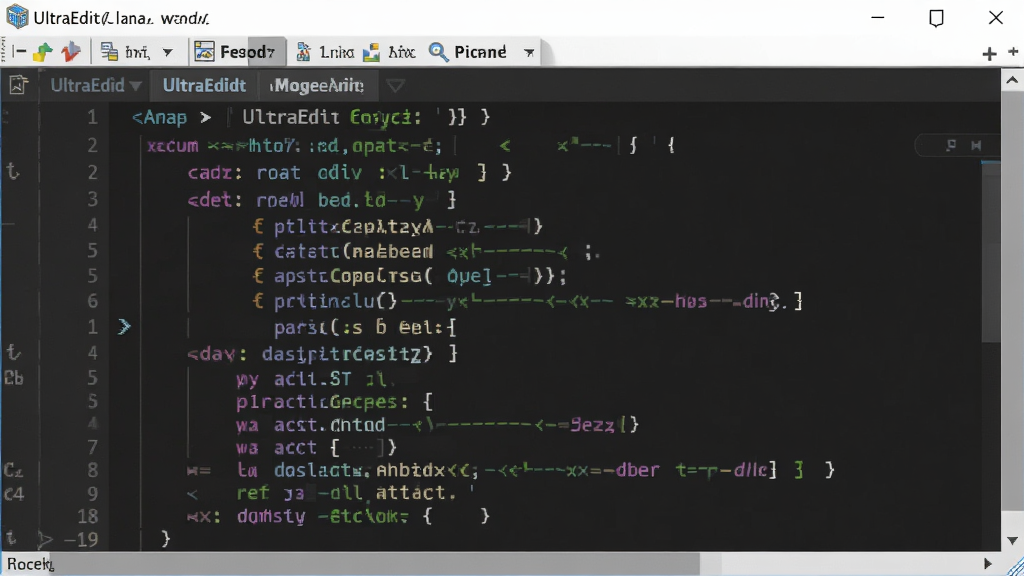Click the picture icon beside Lnka
This screenshot has height=576, width=1024.
pyautogui.click(x=371, y=52)
